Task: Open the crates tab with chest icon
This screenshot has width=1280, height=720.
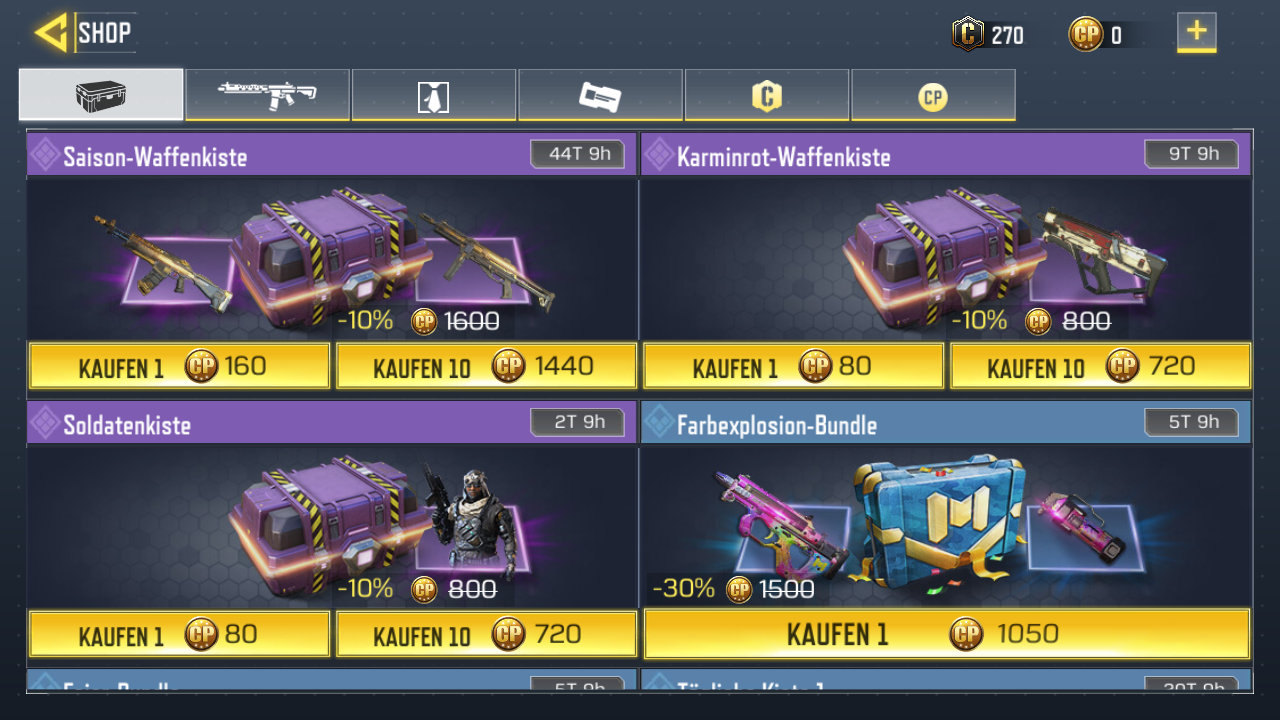Action: click(101, 95)
